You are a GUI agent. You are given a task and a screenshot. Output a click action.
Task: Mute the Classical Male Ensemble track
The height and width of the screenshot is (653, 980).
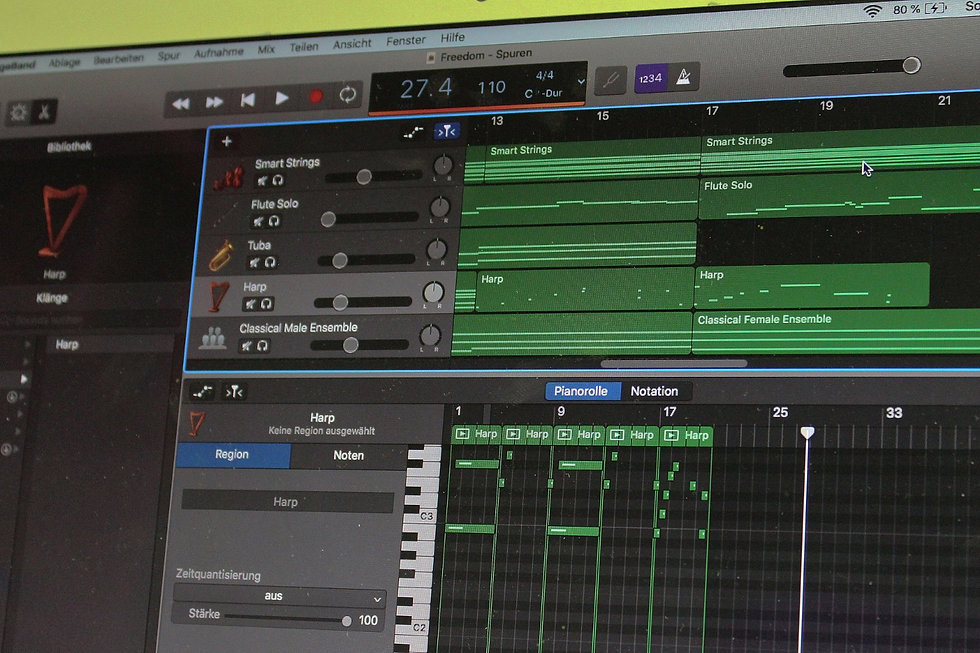pyautogui.click(x=246, y=346)
